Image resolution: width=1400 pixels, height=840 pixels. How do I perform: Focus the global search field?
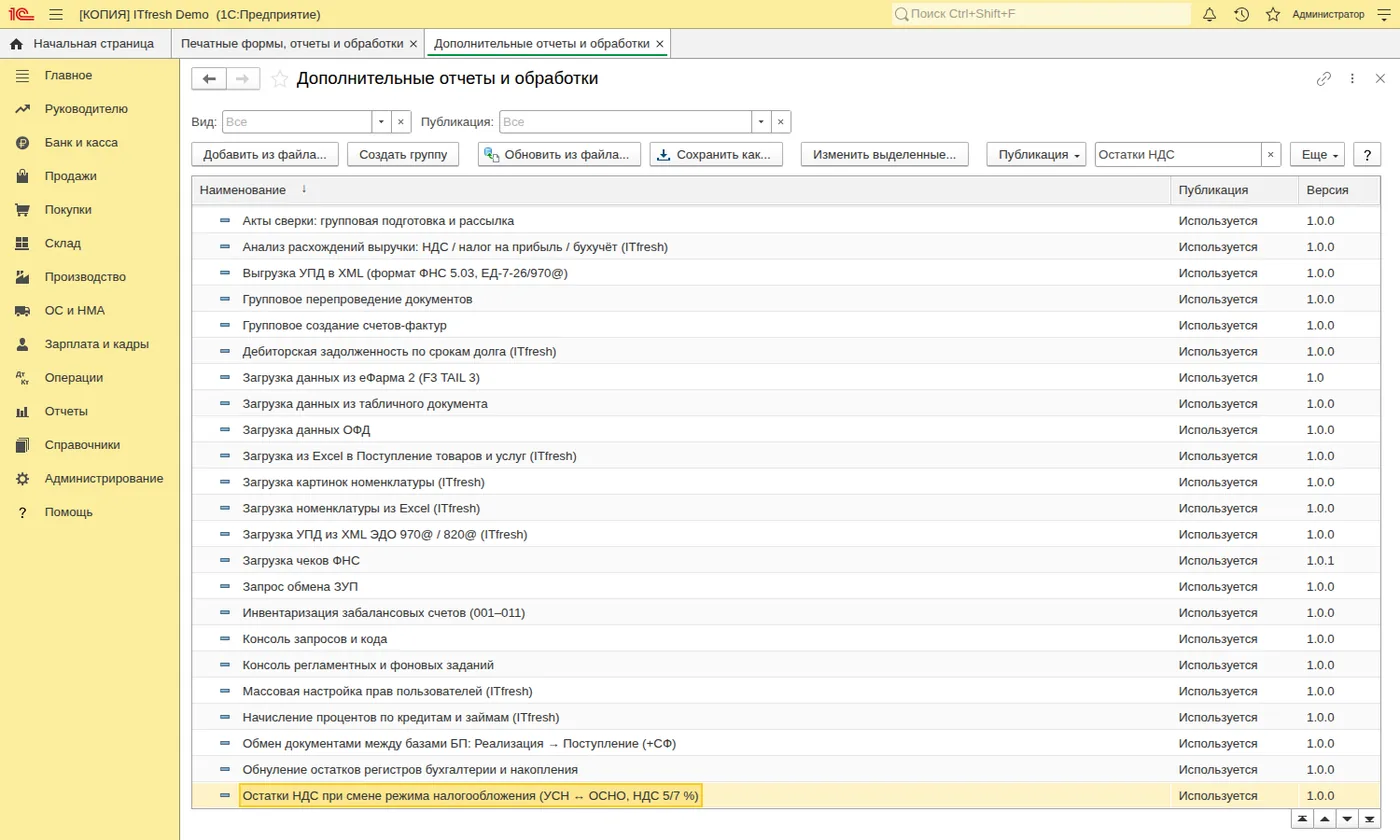[x=1041, y=14]
